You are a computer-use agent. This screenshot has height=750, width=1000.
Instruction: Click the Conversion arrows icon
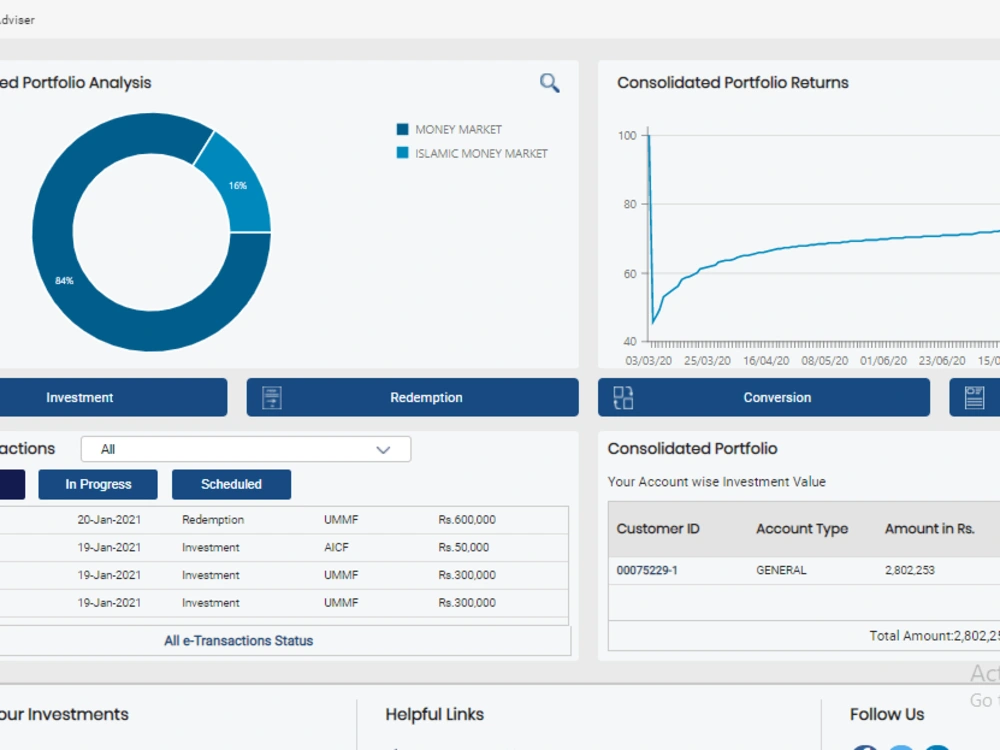coord(623,397)
